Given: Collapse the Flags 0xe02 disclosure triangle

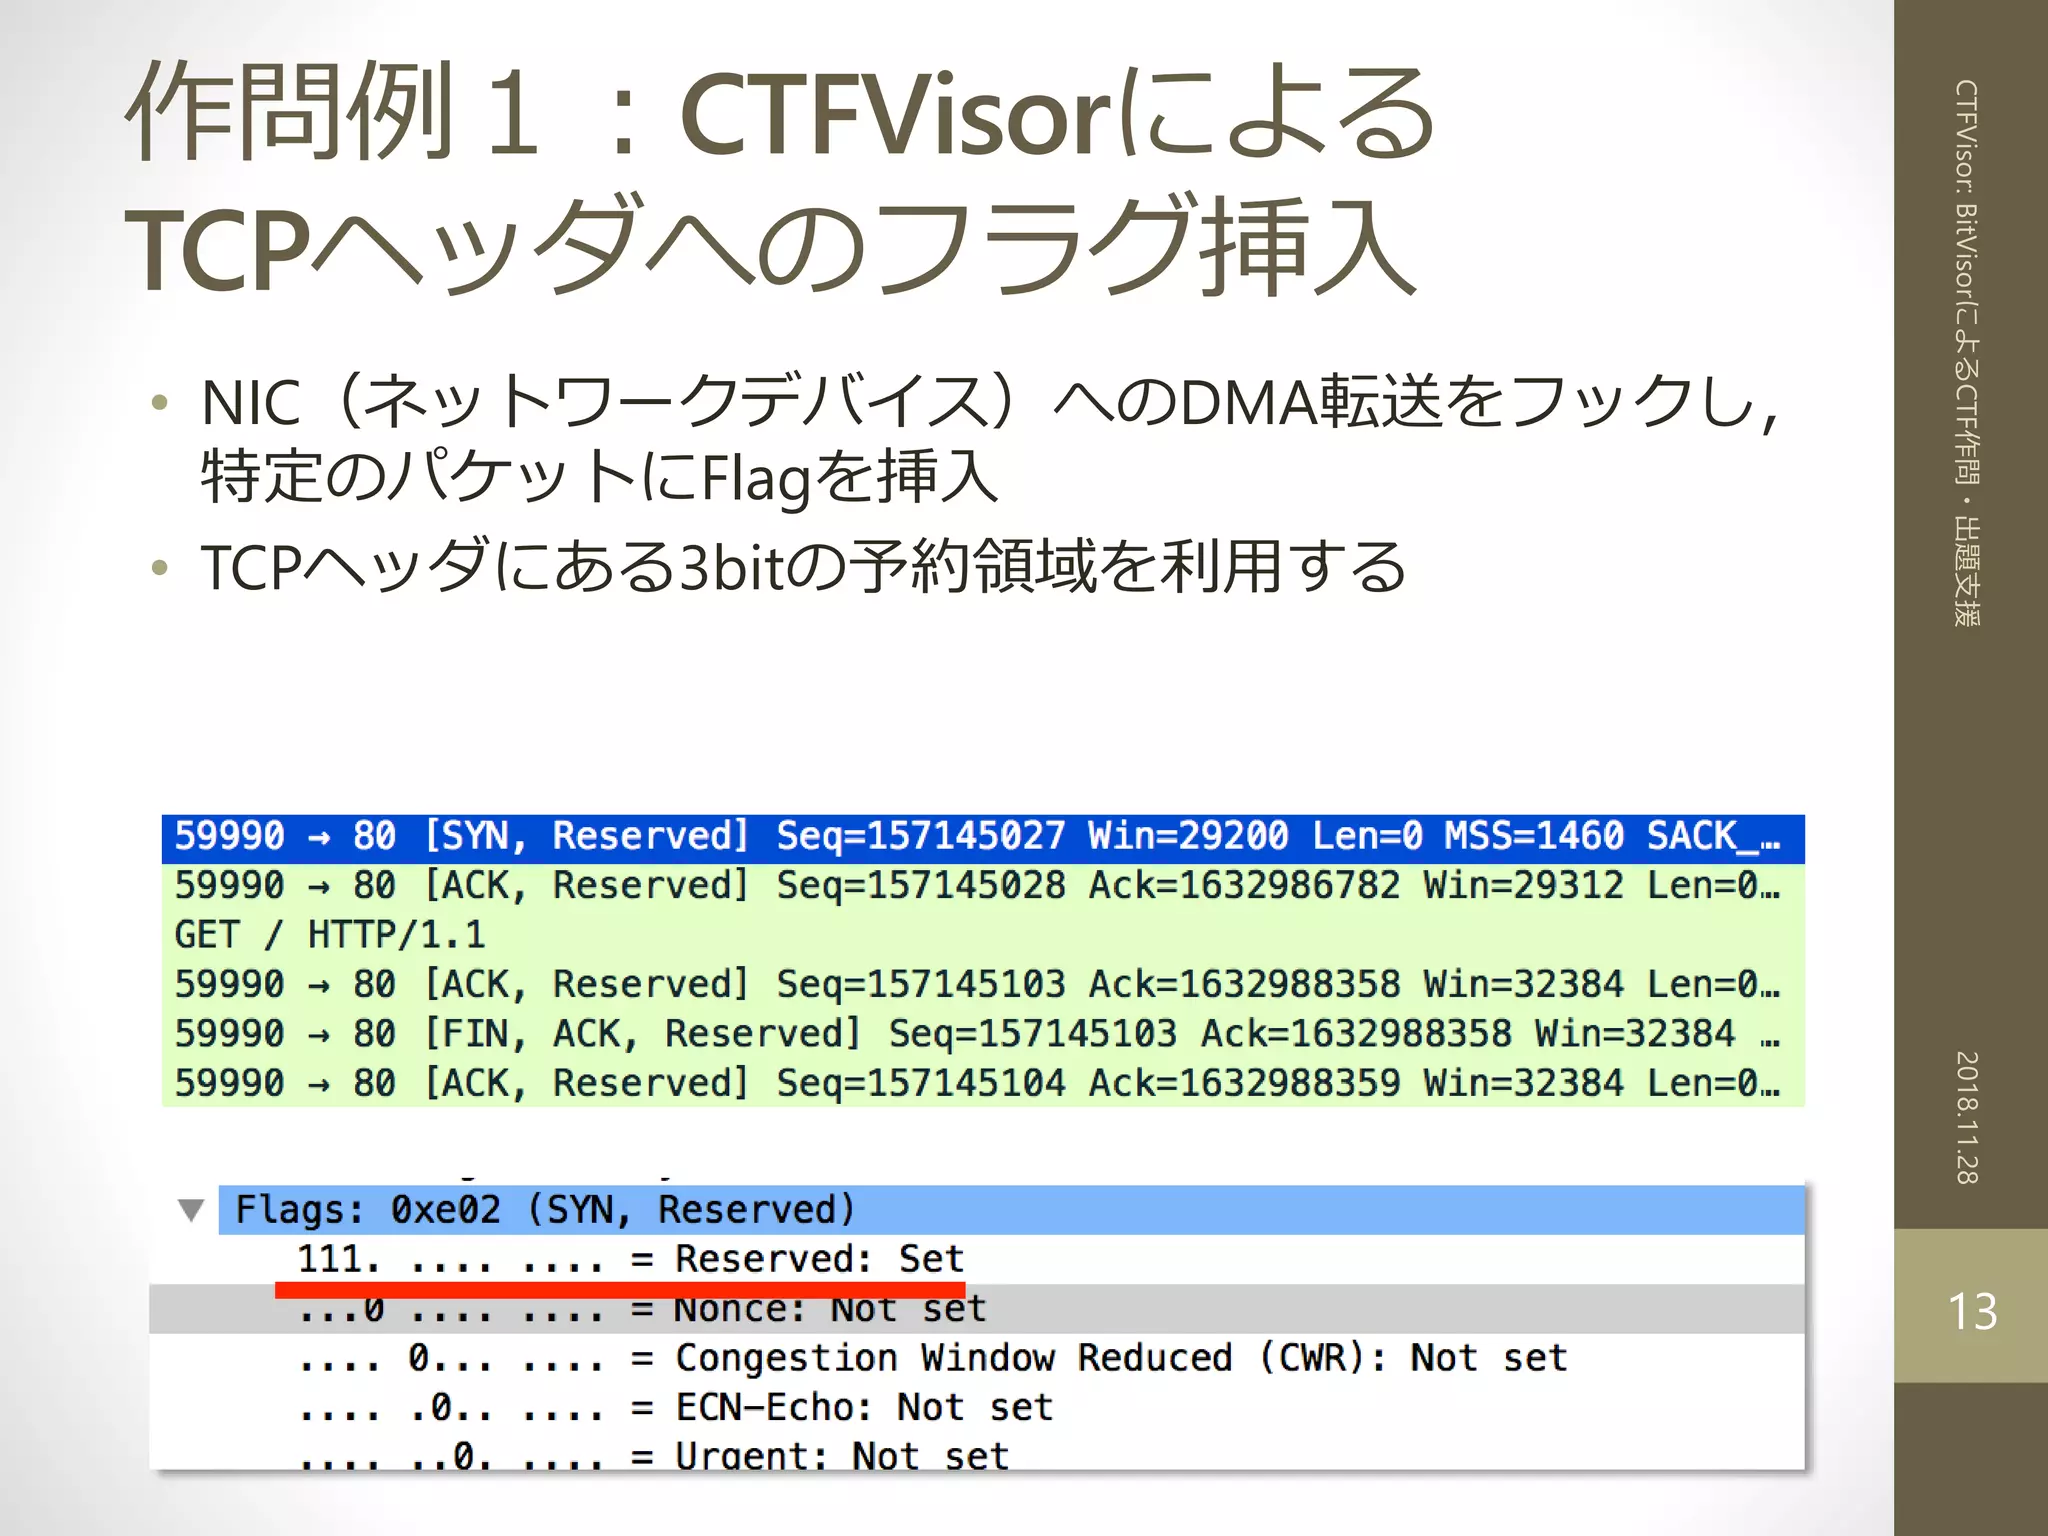Looking at the screenshot, I should [x=191, y=1210].
